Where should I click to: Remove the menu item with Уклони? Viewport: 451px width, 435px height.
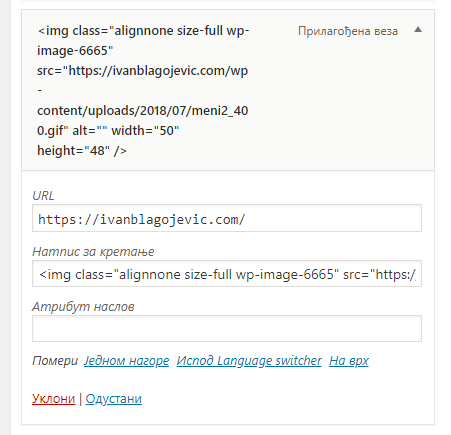[x=53, y=399]
